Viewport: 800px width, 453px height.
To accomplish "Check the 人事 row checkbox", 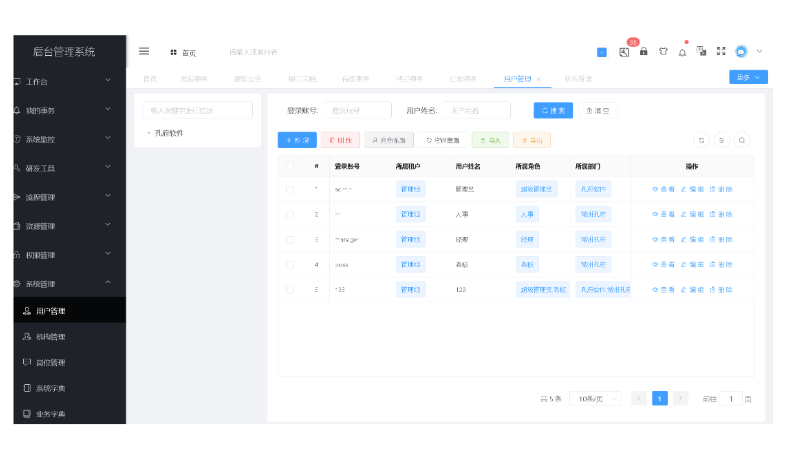I will [290, 214].
